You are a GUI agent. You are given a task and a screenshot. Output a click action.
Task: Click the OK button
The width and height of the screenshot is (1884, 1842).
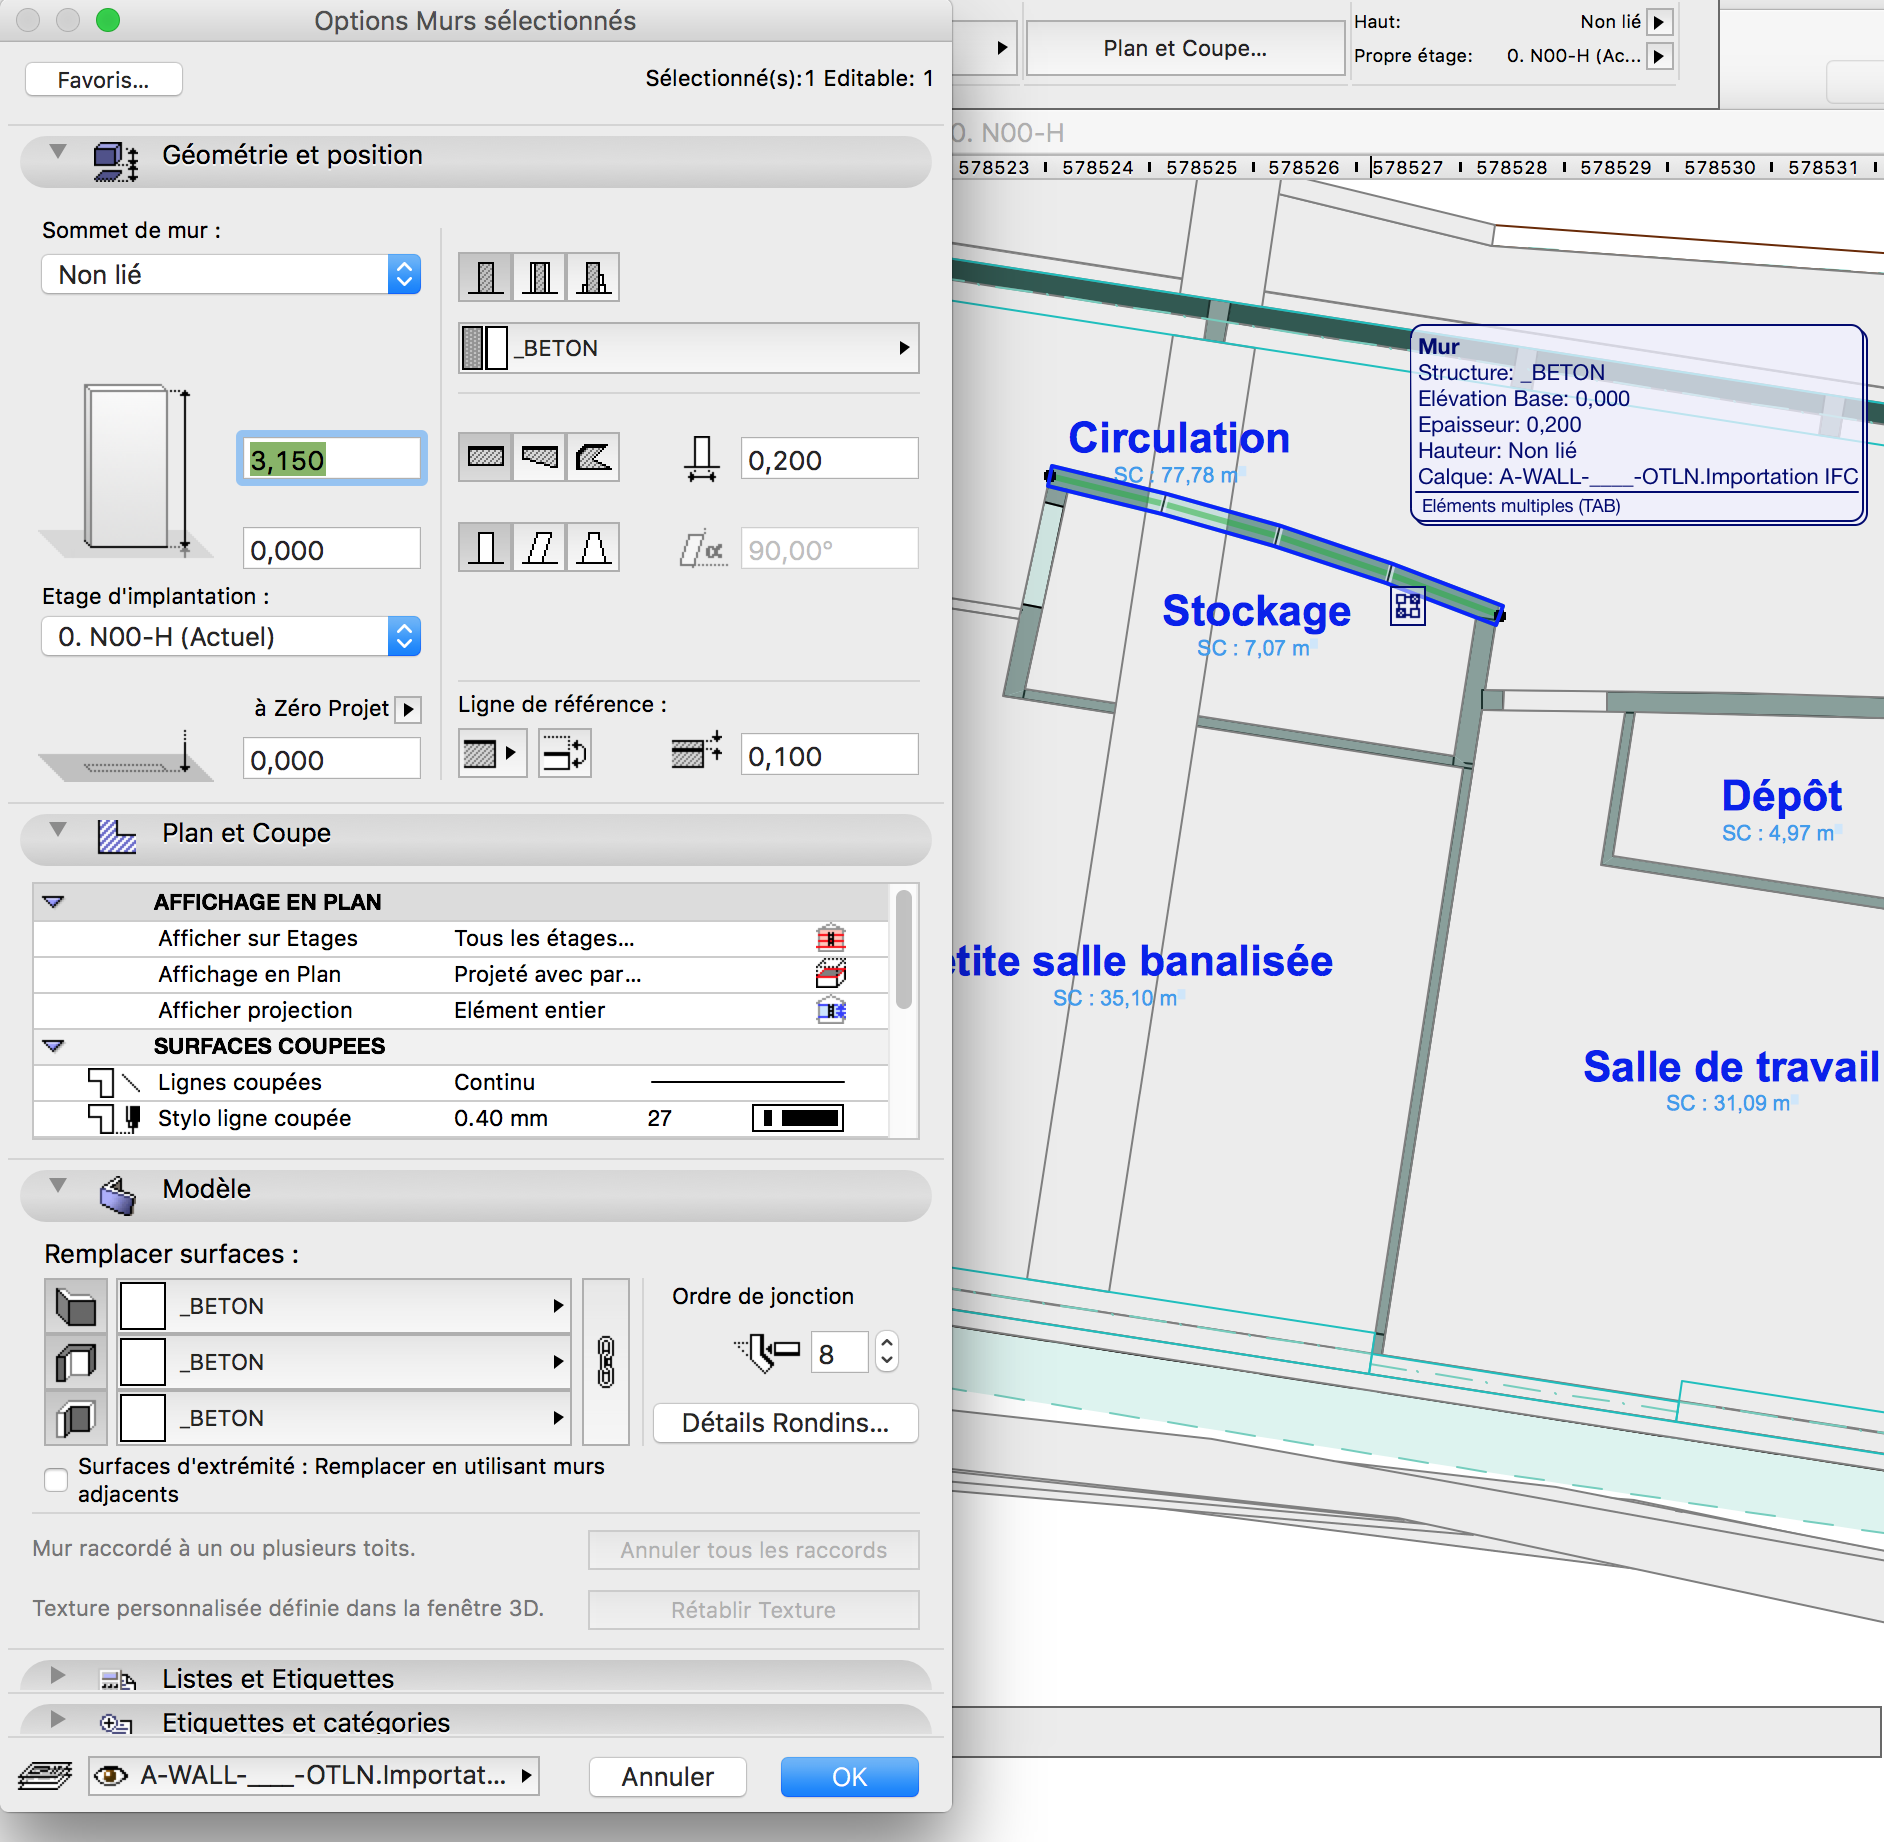click(849, 1776)
